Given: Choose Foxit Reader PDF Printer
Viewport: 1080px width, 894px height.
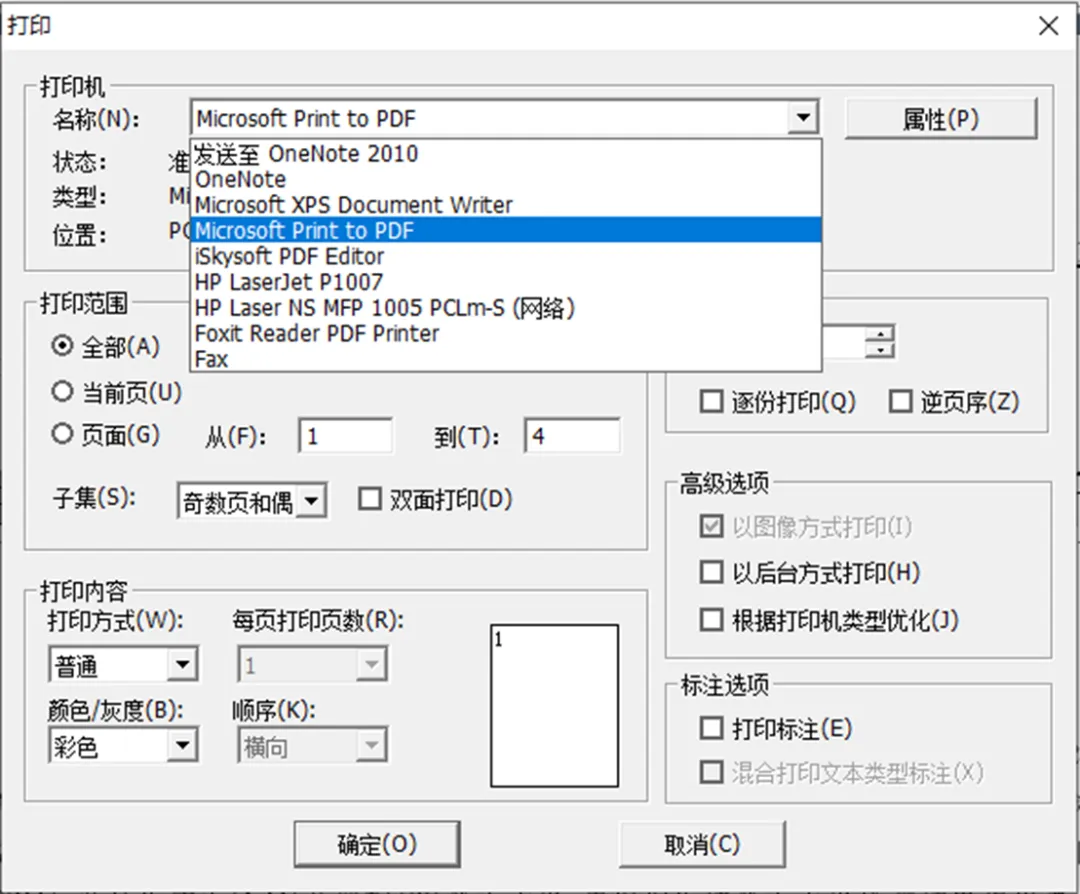Looking at the screenshot, I should [506, 333].
